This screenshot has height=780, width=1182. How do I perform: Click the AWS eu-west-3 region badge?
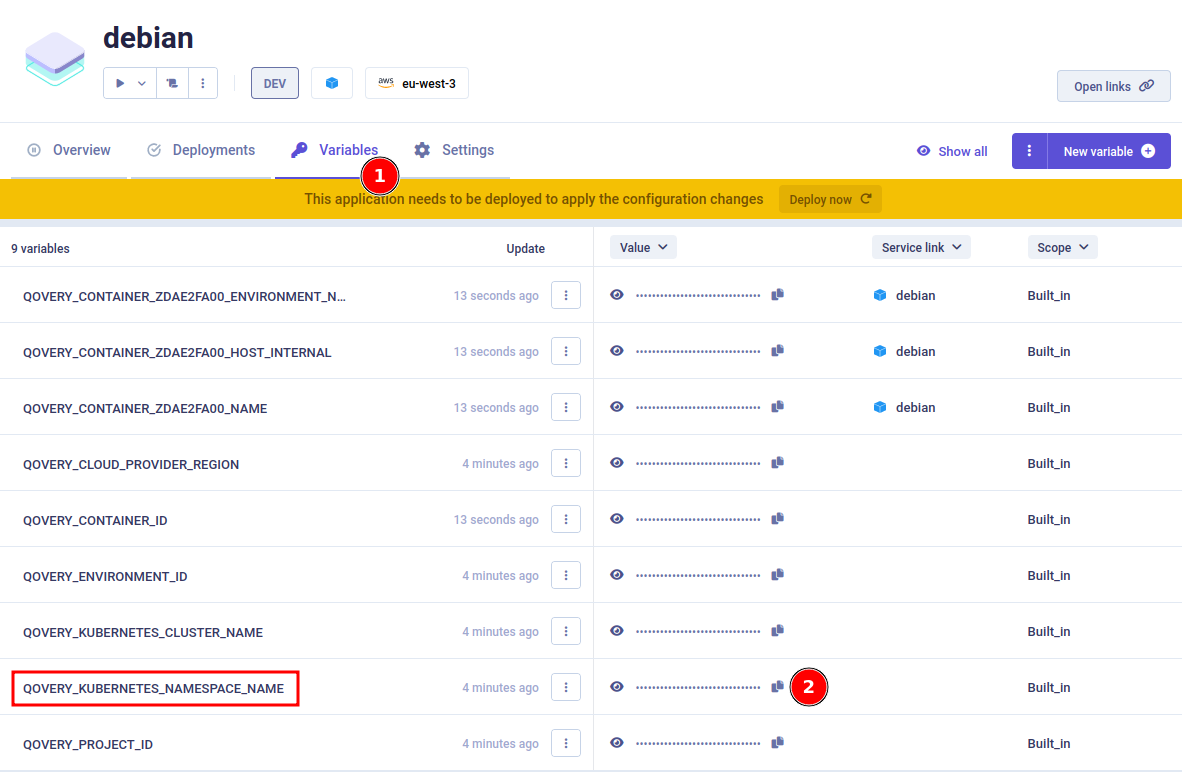(417, 84)
